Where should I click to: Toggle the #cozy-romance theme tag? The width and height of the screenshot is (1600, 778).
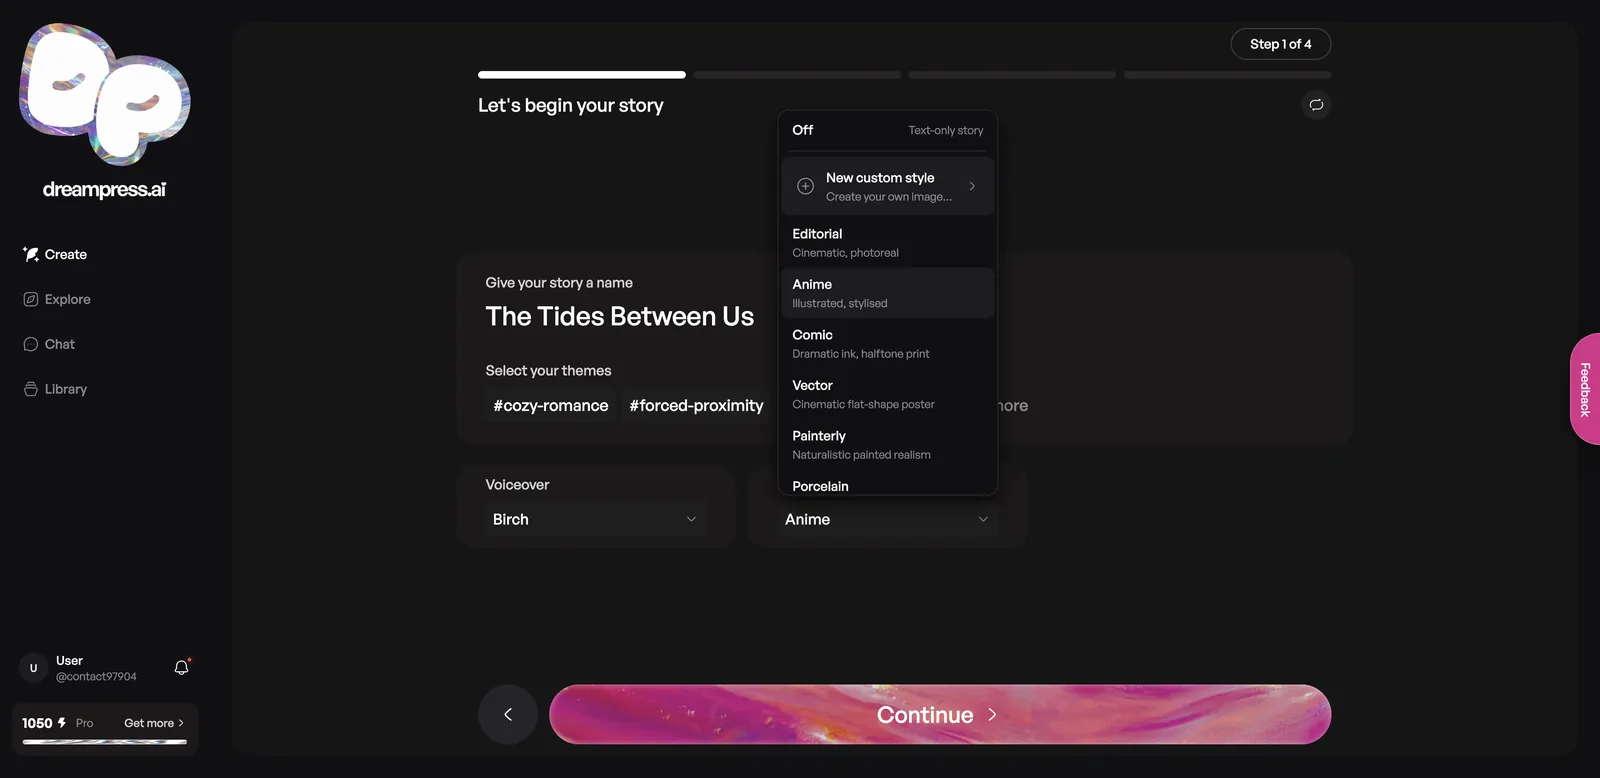click(x=551, y=406)
